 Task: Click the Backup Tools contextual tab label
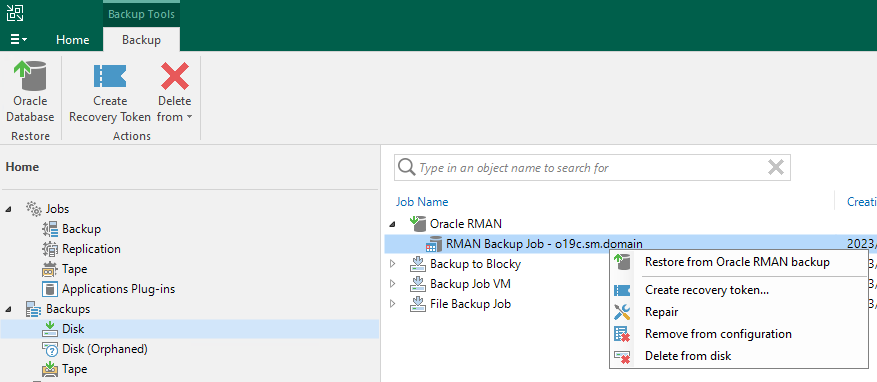[x=142, y=14]
